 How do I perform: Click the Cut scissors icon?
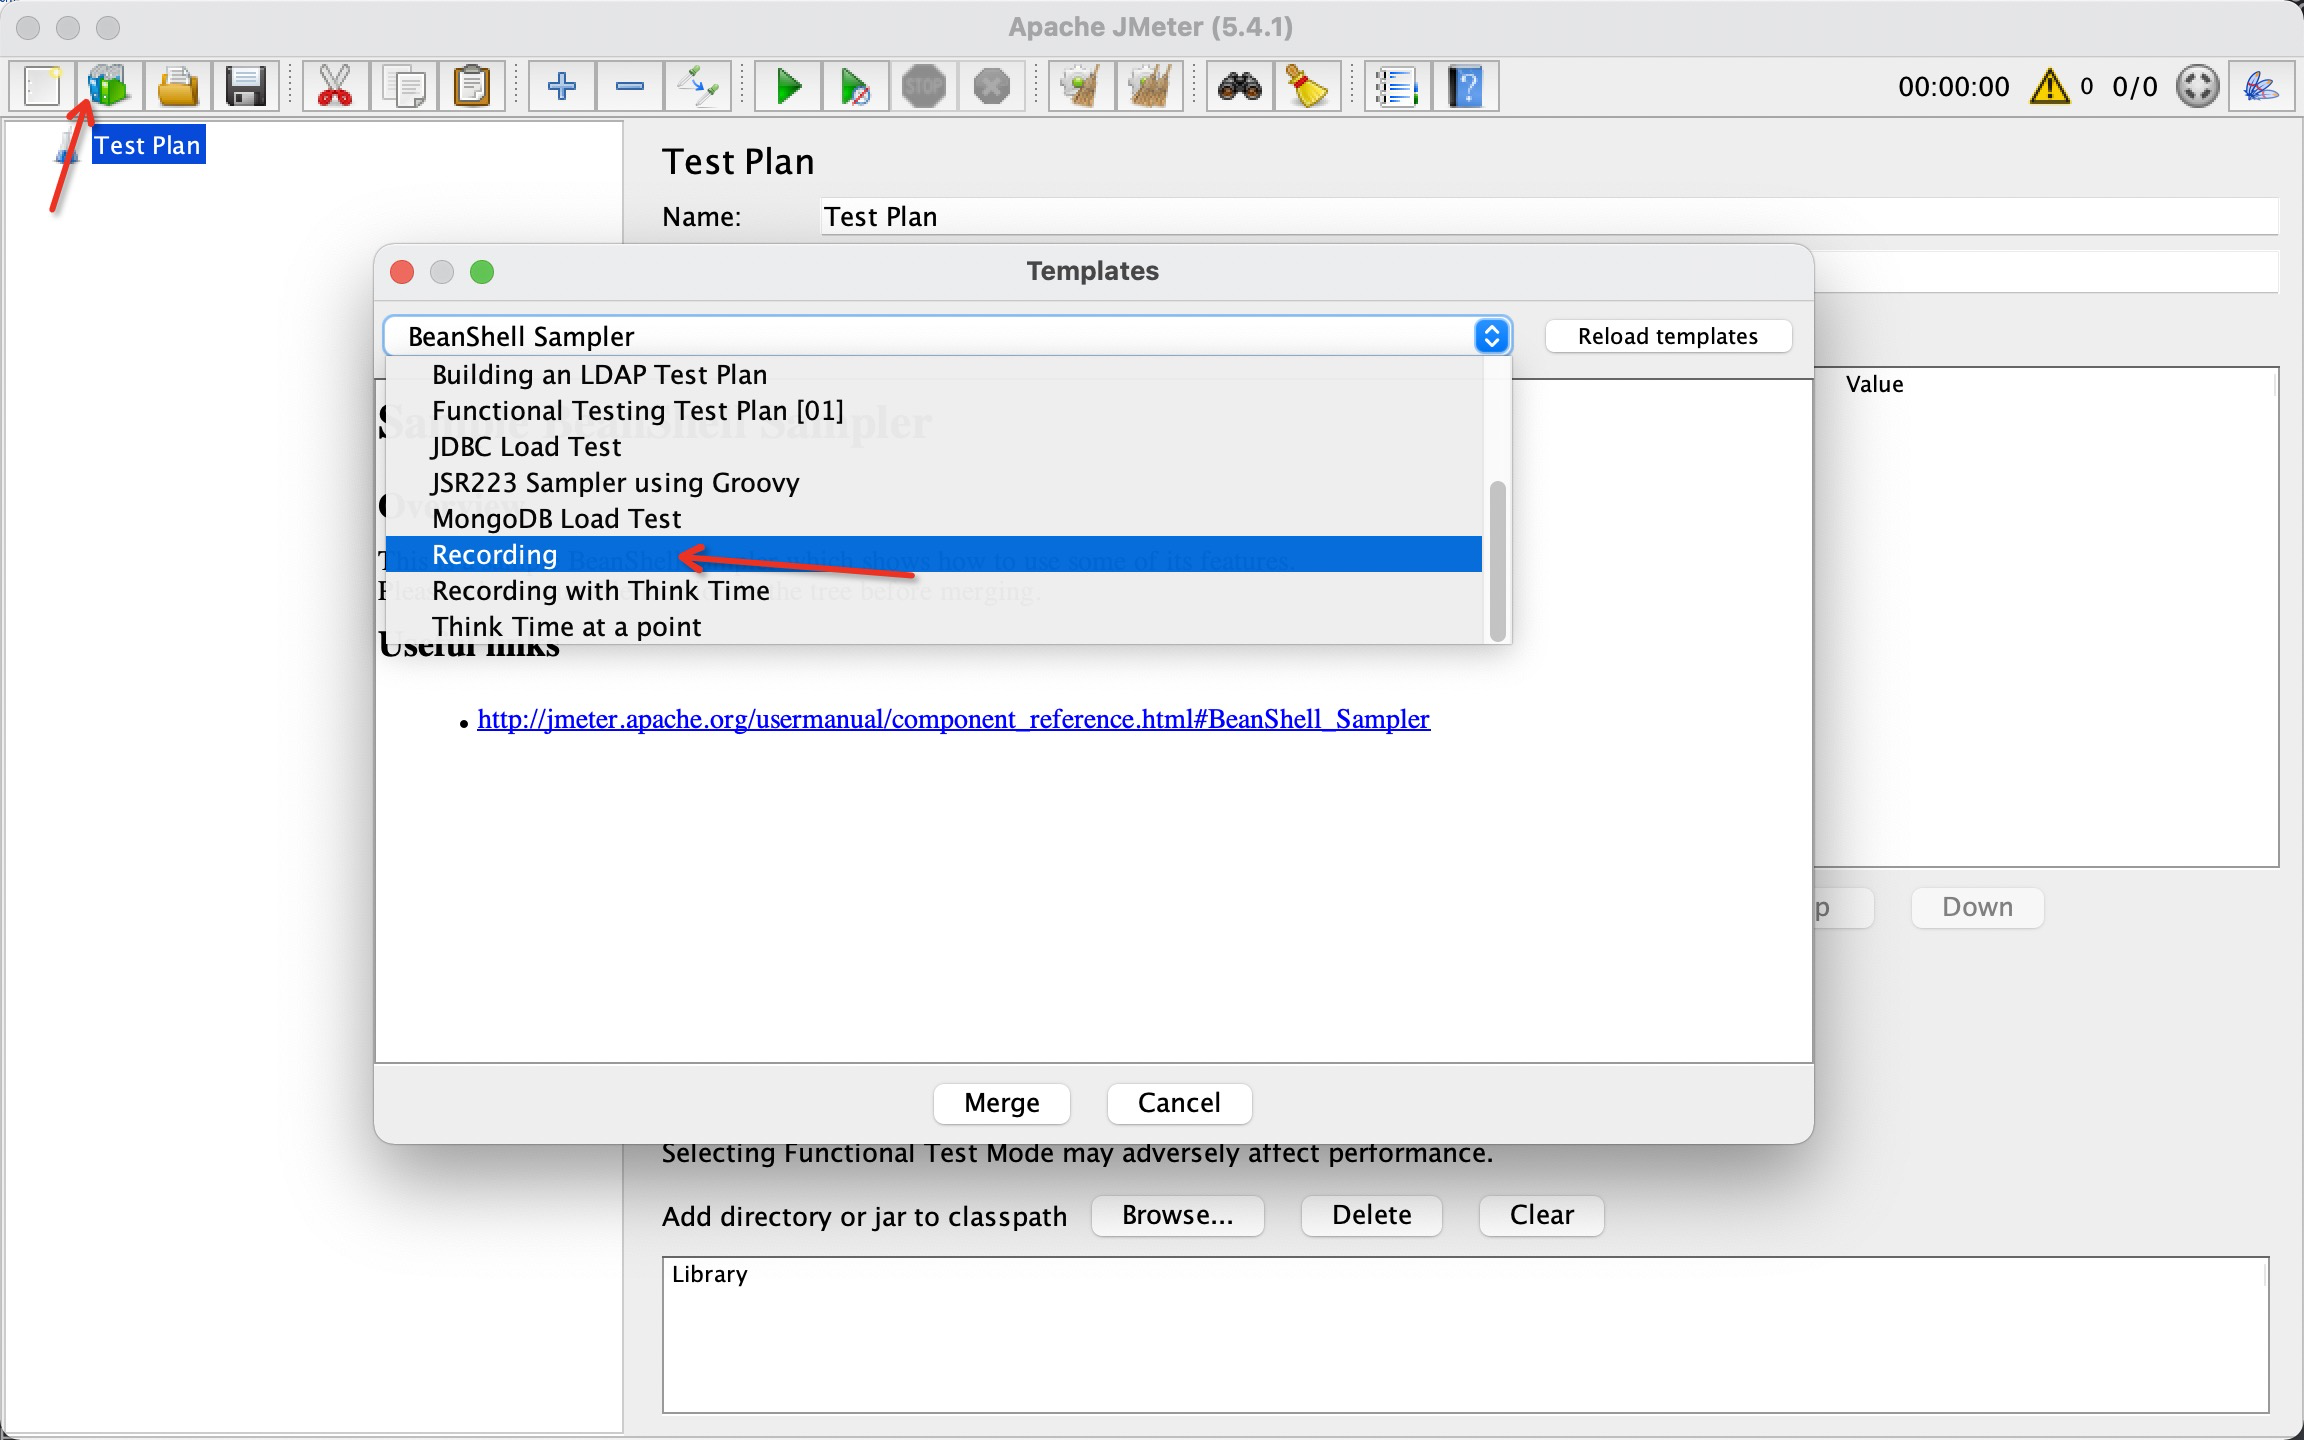click(335, 86)
